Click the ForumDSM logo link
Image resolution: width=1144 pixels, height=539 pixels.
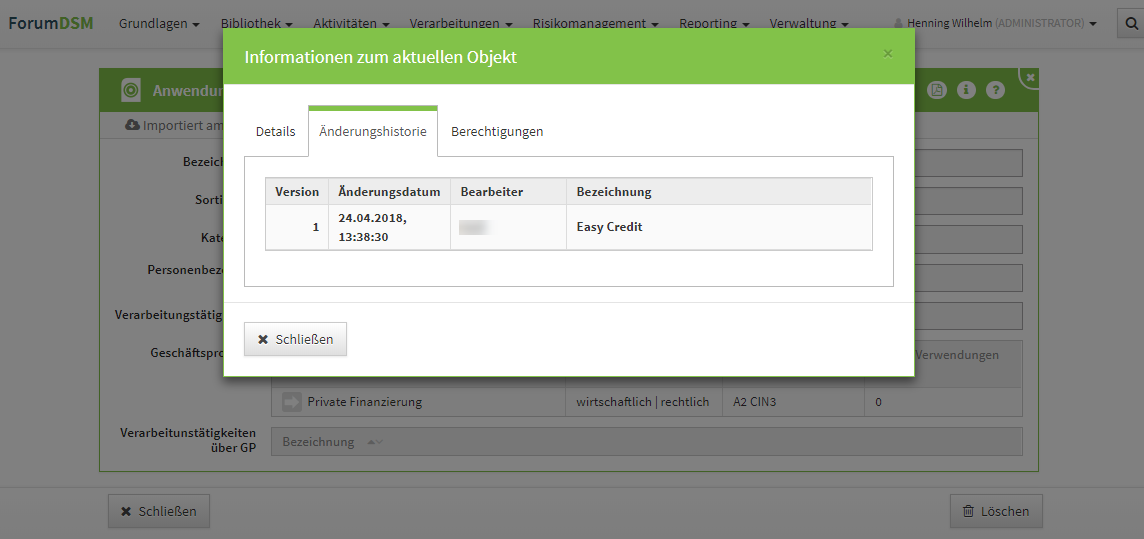(51, 23)
